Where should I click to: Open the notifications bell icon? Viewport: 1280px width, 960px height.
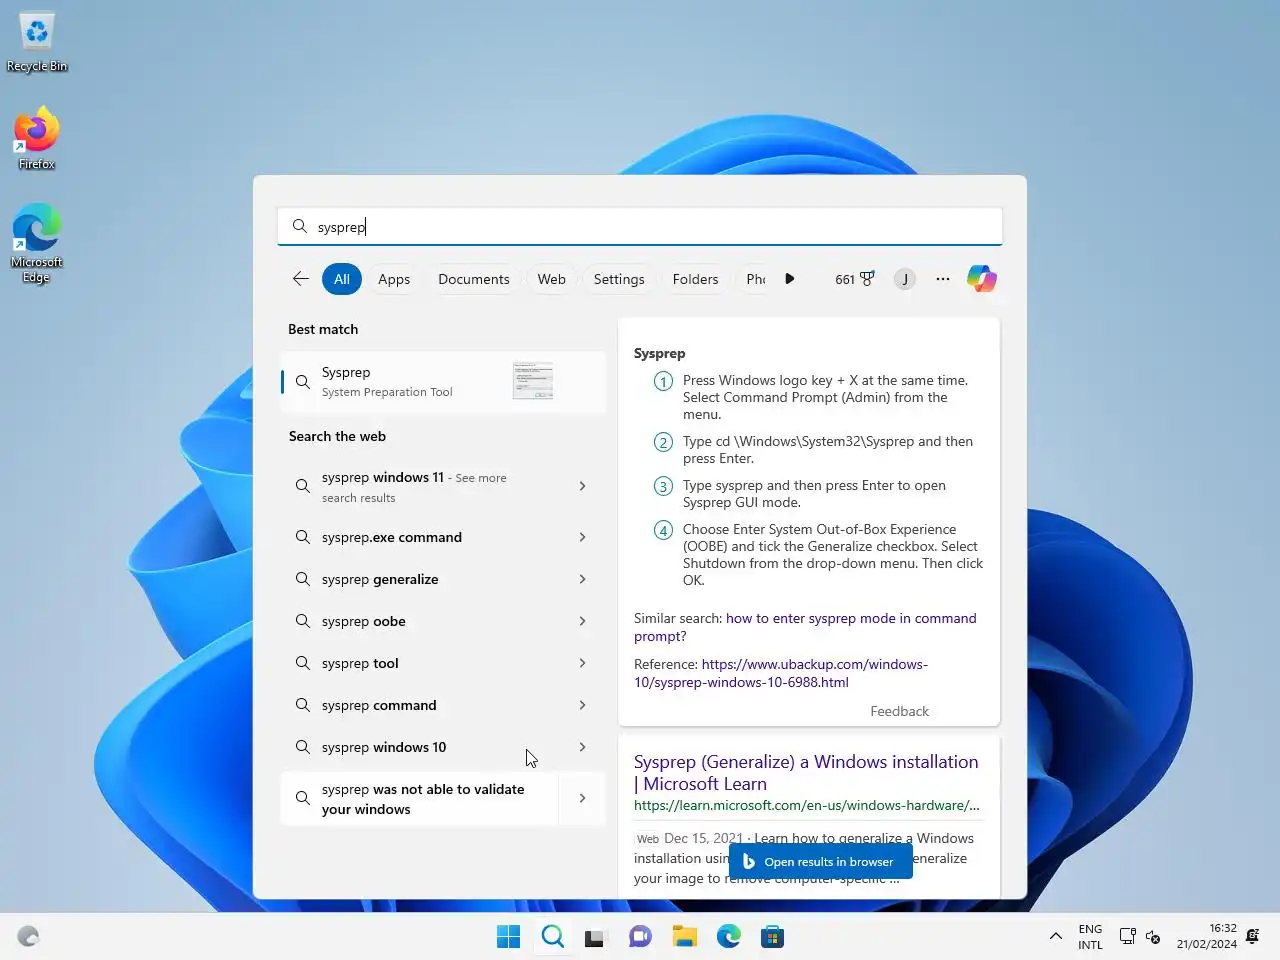[x=1253, y=937]
